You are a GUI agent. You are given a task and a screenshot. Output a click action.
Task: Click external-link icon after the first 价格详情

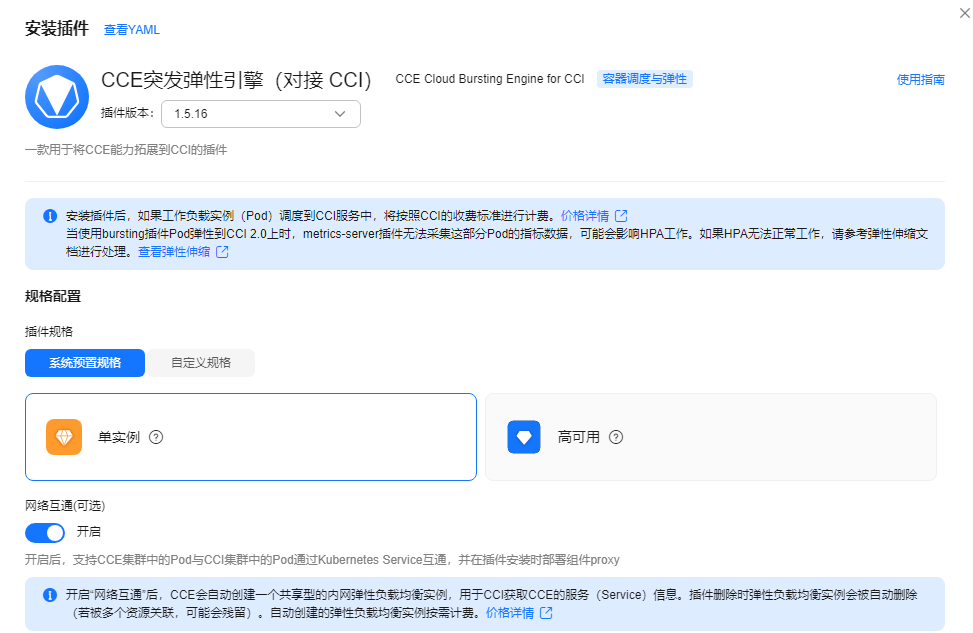[x=621, y=215]
